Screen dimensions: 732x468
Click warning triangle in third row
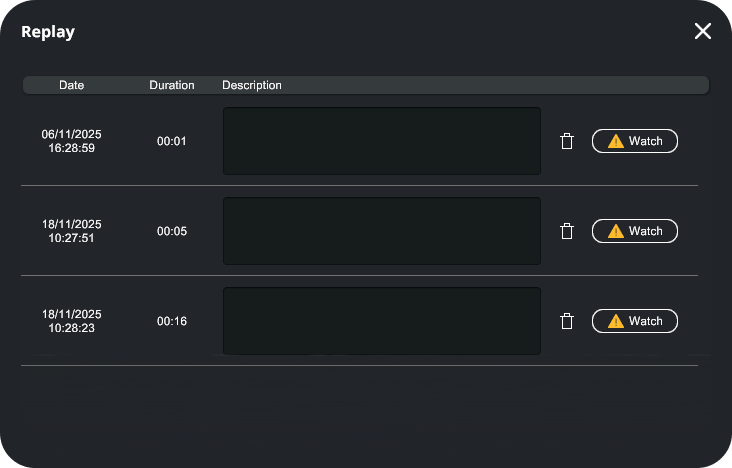coord(615,321)
